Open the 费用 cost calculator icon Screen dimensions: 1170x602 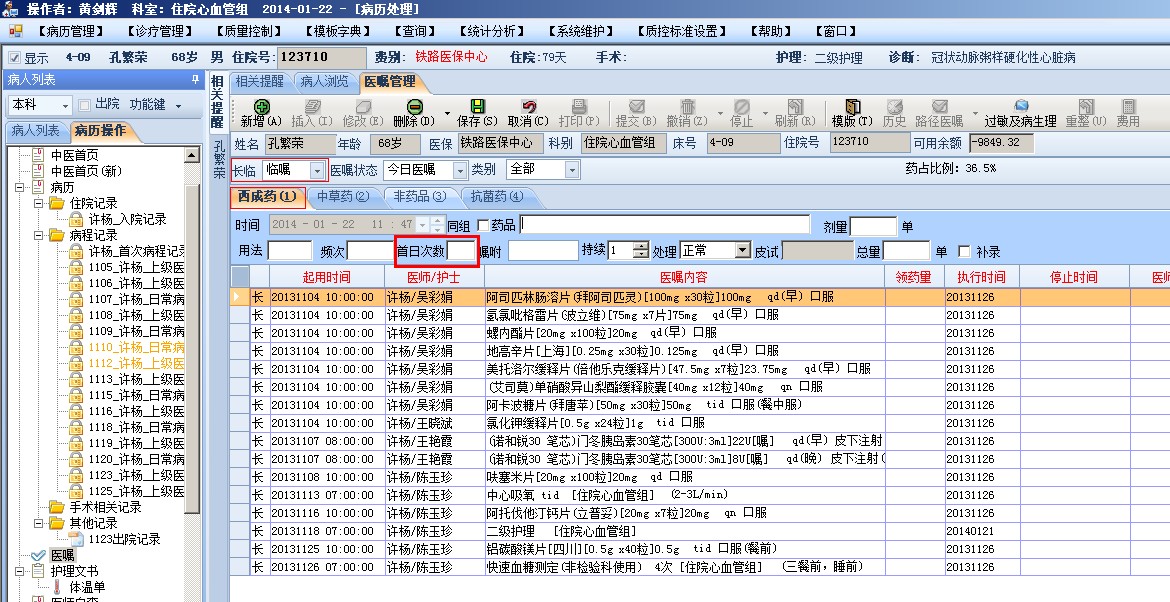pyautogui.click(x=1128, y=107)
